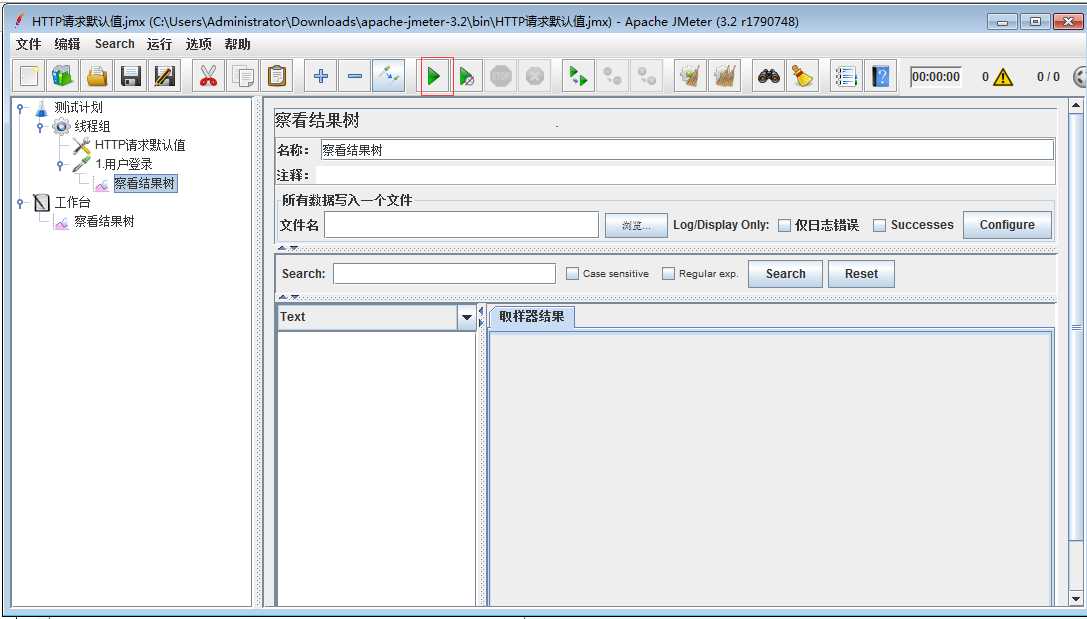The width and height of the screenshot is (1087, 619).
Task: Click Start without pauses icon
Action: tap(467, 76)
